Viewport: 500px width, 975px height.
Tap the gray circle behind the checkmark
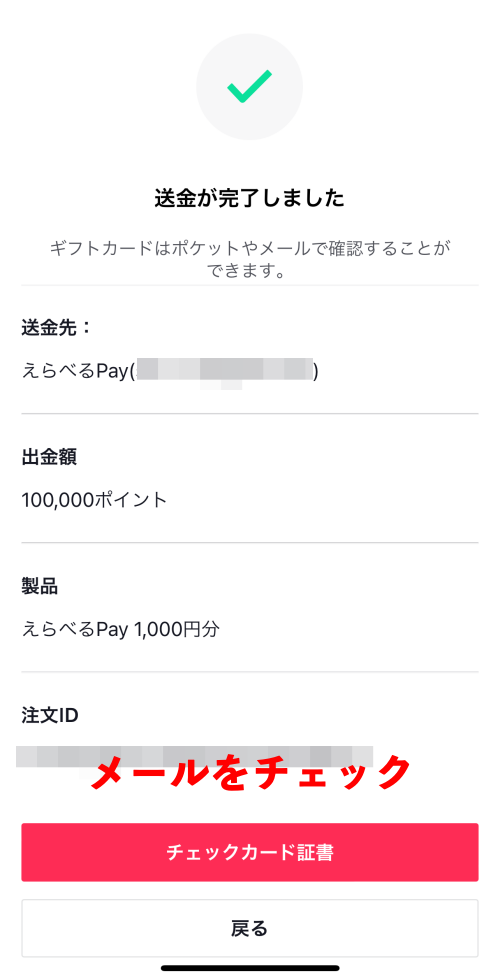coord(249,86)
